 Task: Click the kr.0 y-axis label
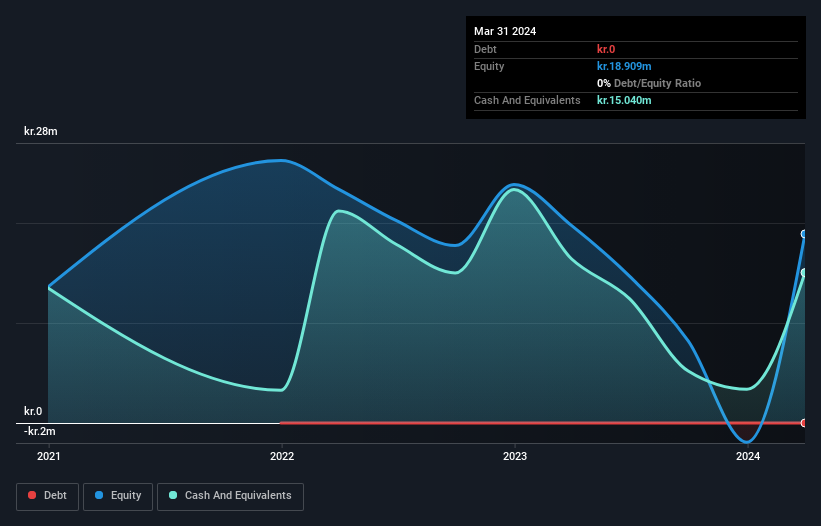click(32, 411)
